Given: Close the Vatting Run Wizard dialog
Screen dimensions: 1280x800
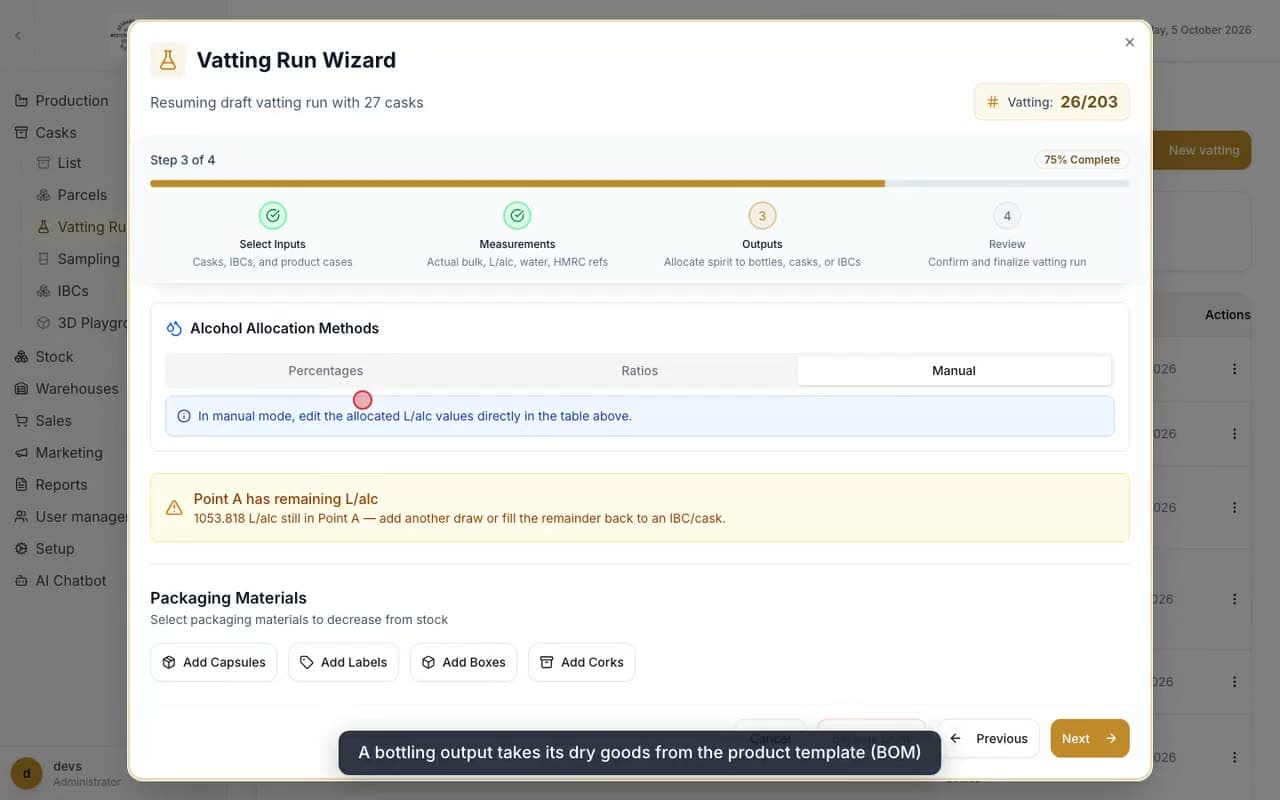Looking at the screenshot, I should pos(1130,42).
